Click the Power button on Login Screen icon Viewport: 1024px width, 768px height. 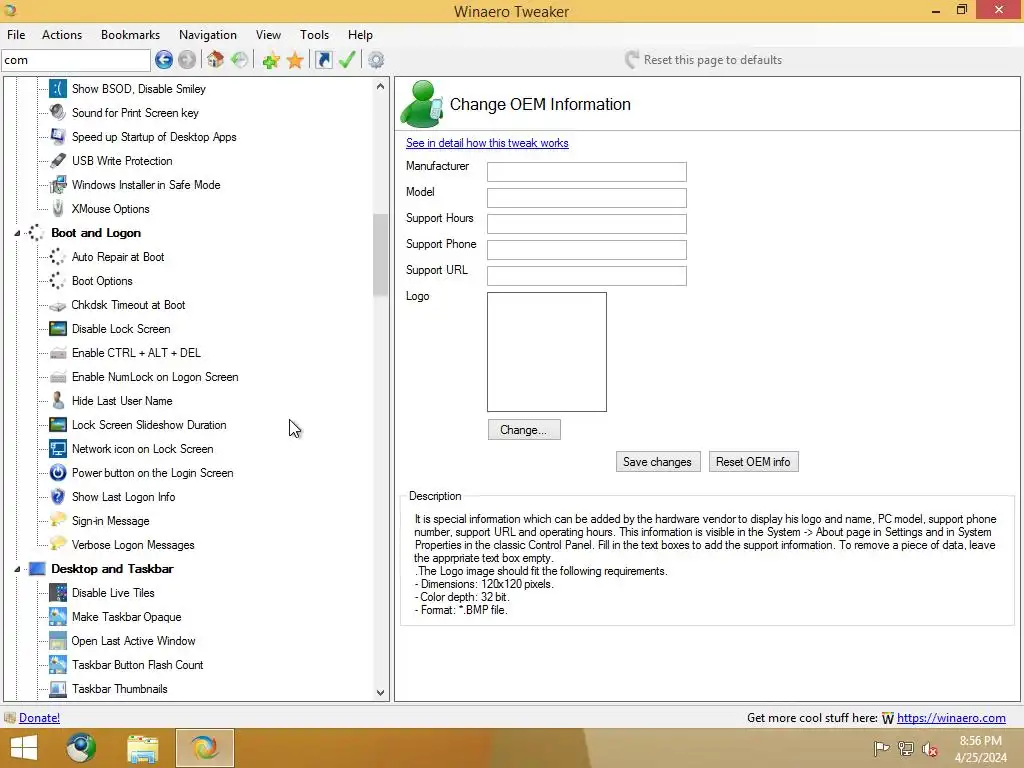click(x=58, y=473)
